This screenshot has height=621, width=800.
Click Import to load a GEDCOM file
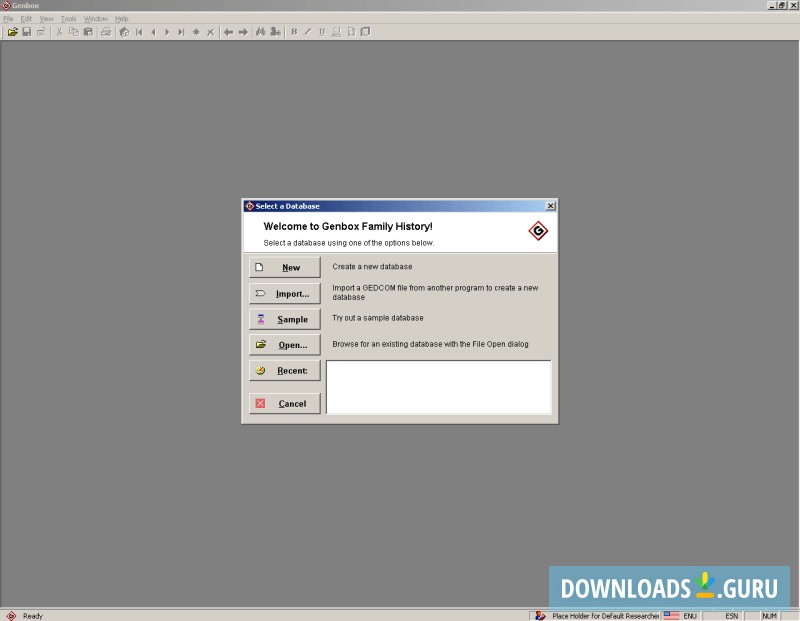click(284, 293)
